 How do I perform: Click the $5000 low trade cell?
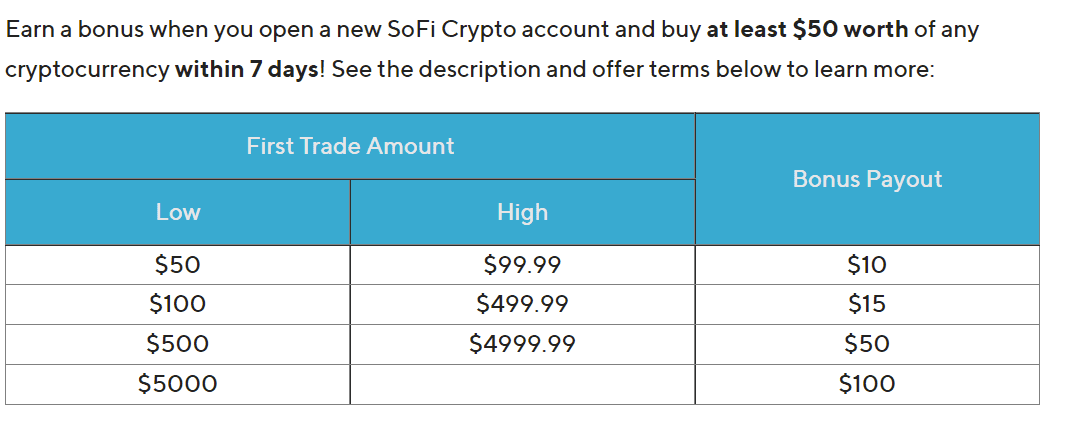[178, 384]
